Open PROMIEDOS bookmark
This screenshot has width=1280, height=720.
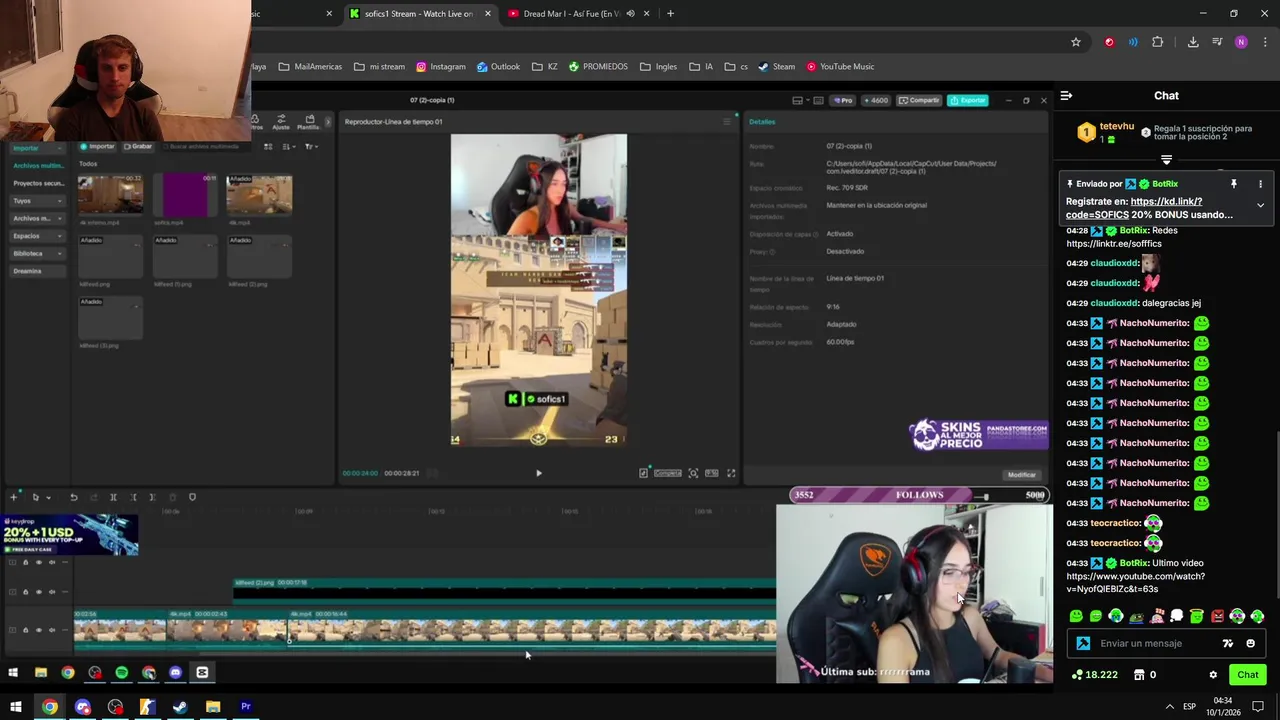[598, 67]
